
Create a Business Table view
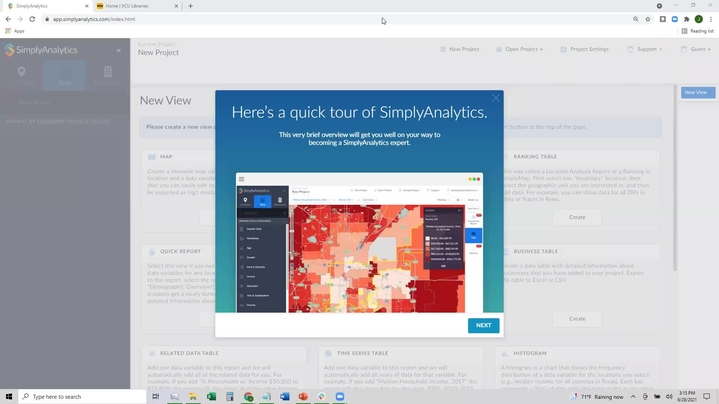tap(577, 319)
